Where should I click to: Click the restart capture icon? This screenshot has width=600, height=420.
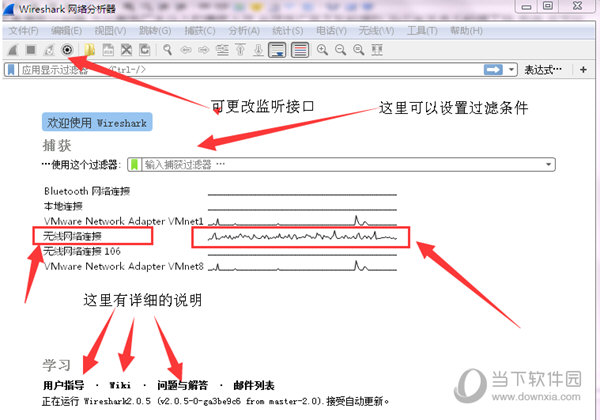49,50
